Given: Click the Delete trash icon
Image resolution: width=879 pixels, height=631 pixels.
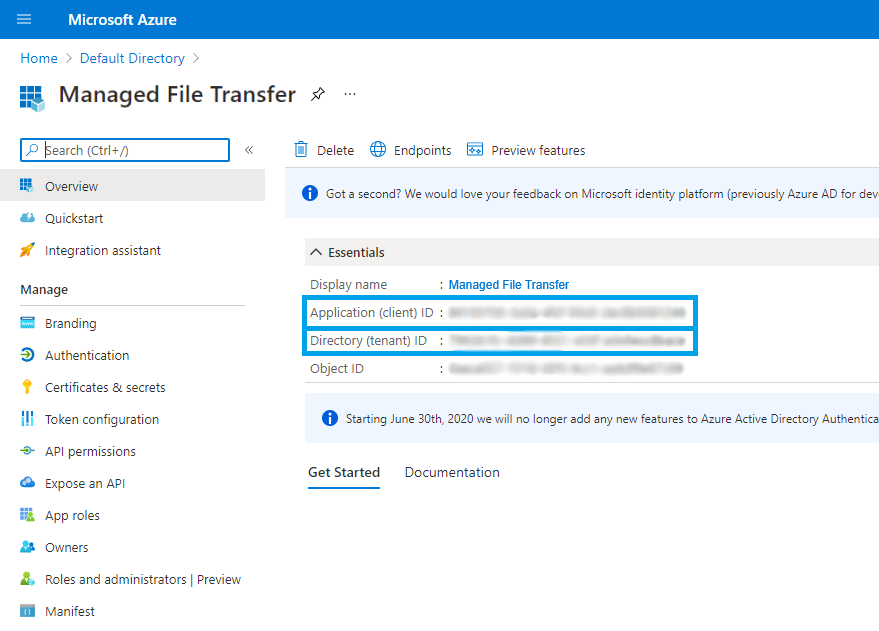Looking at the screenshot, I should [x=301, y=150].
